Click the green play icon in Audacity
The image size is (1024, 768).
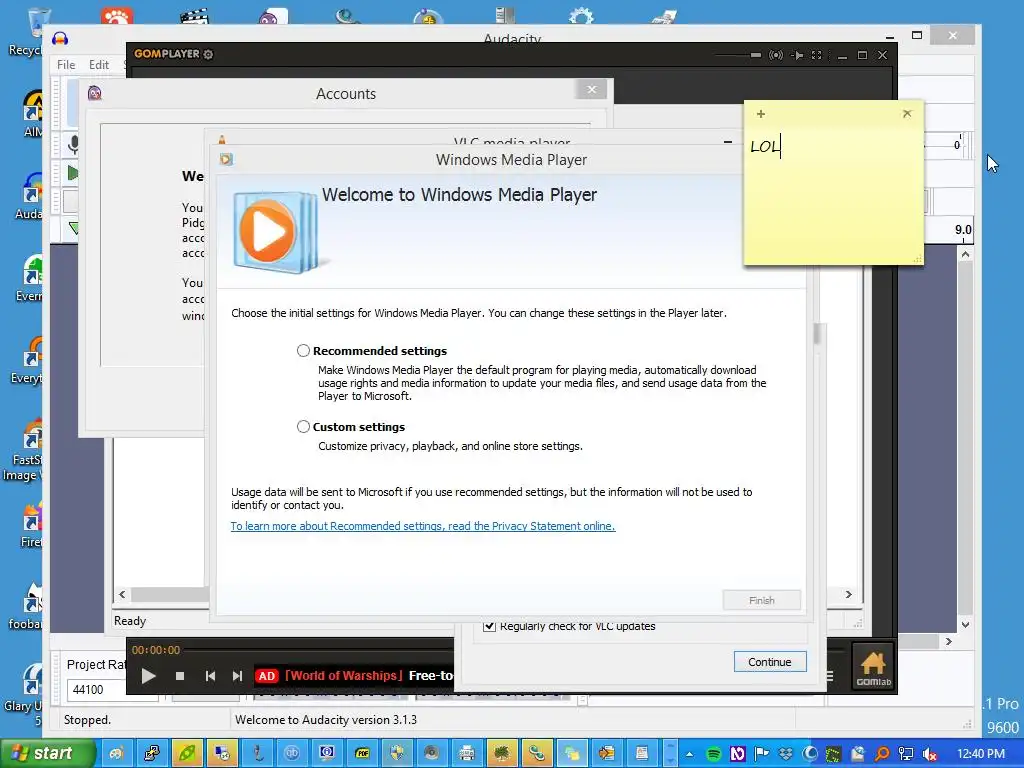[x=72, y=173]
